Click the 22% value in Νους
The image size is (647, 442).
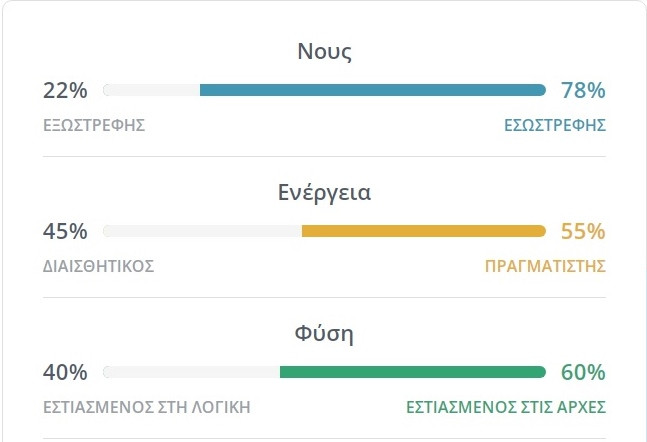coord(65,90)
